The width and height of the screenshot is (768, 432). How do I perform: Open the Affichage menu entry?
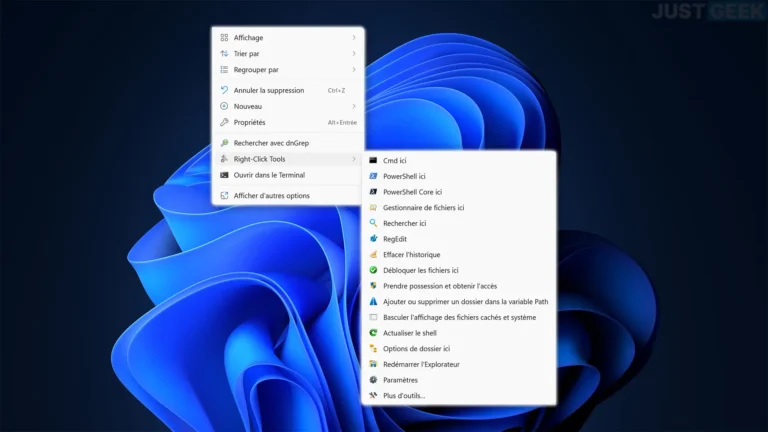point(288,38)
